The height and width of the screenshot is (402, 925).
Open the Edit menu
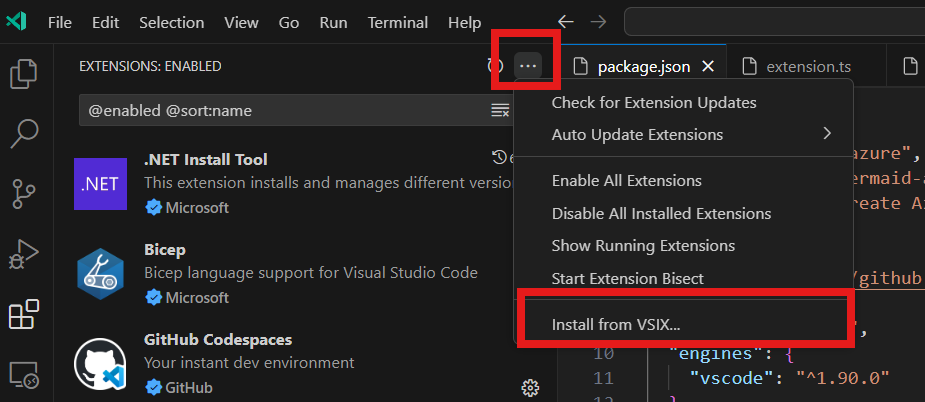tap(106, 23)
